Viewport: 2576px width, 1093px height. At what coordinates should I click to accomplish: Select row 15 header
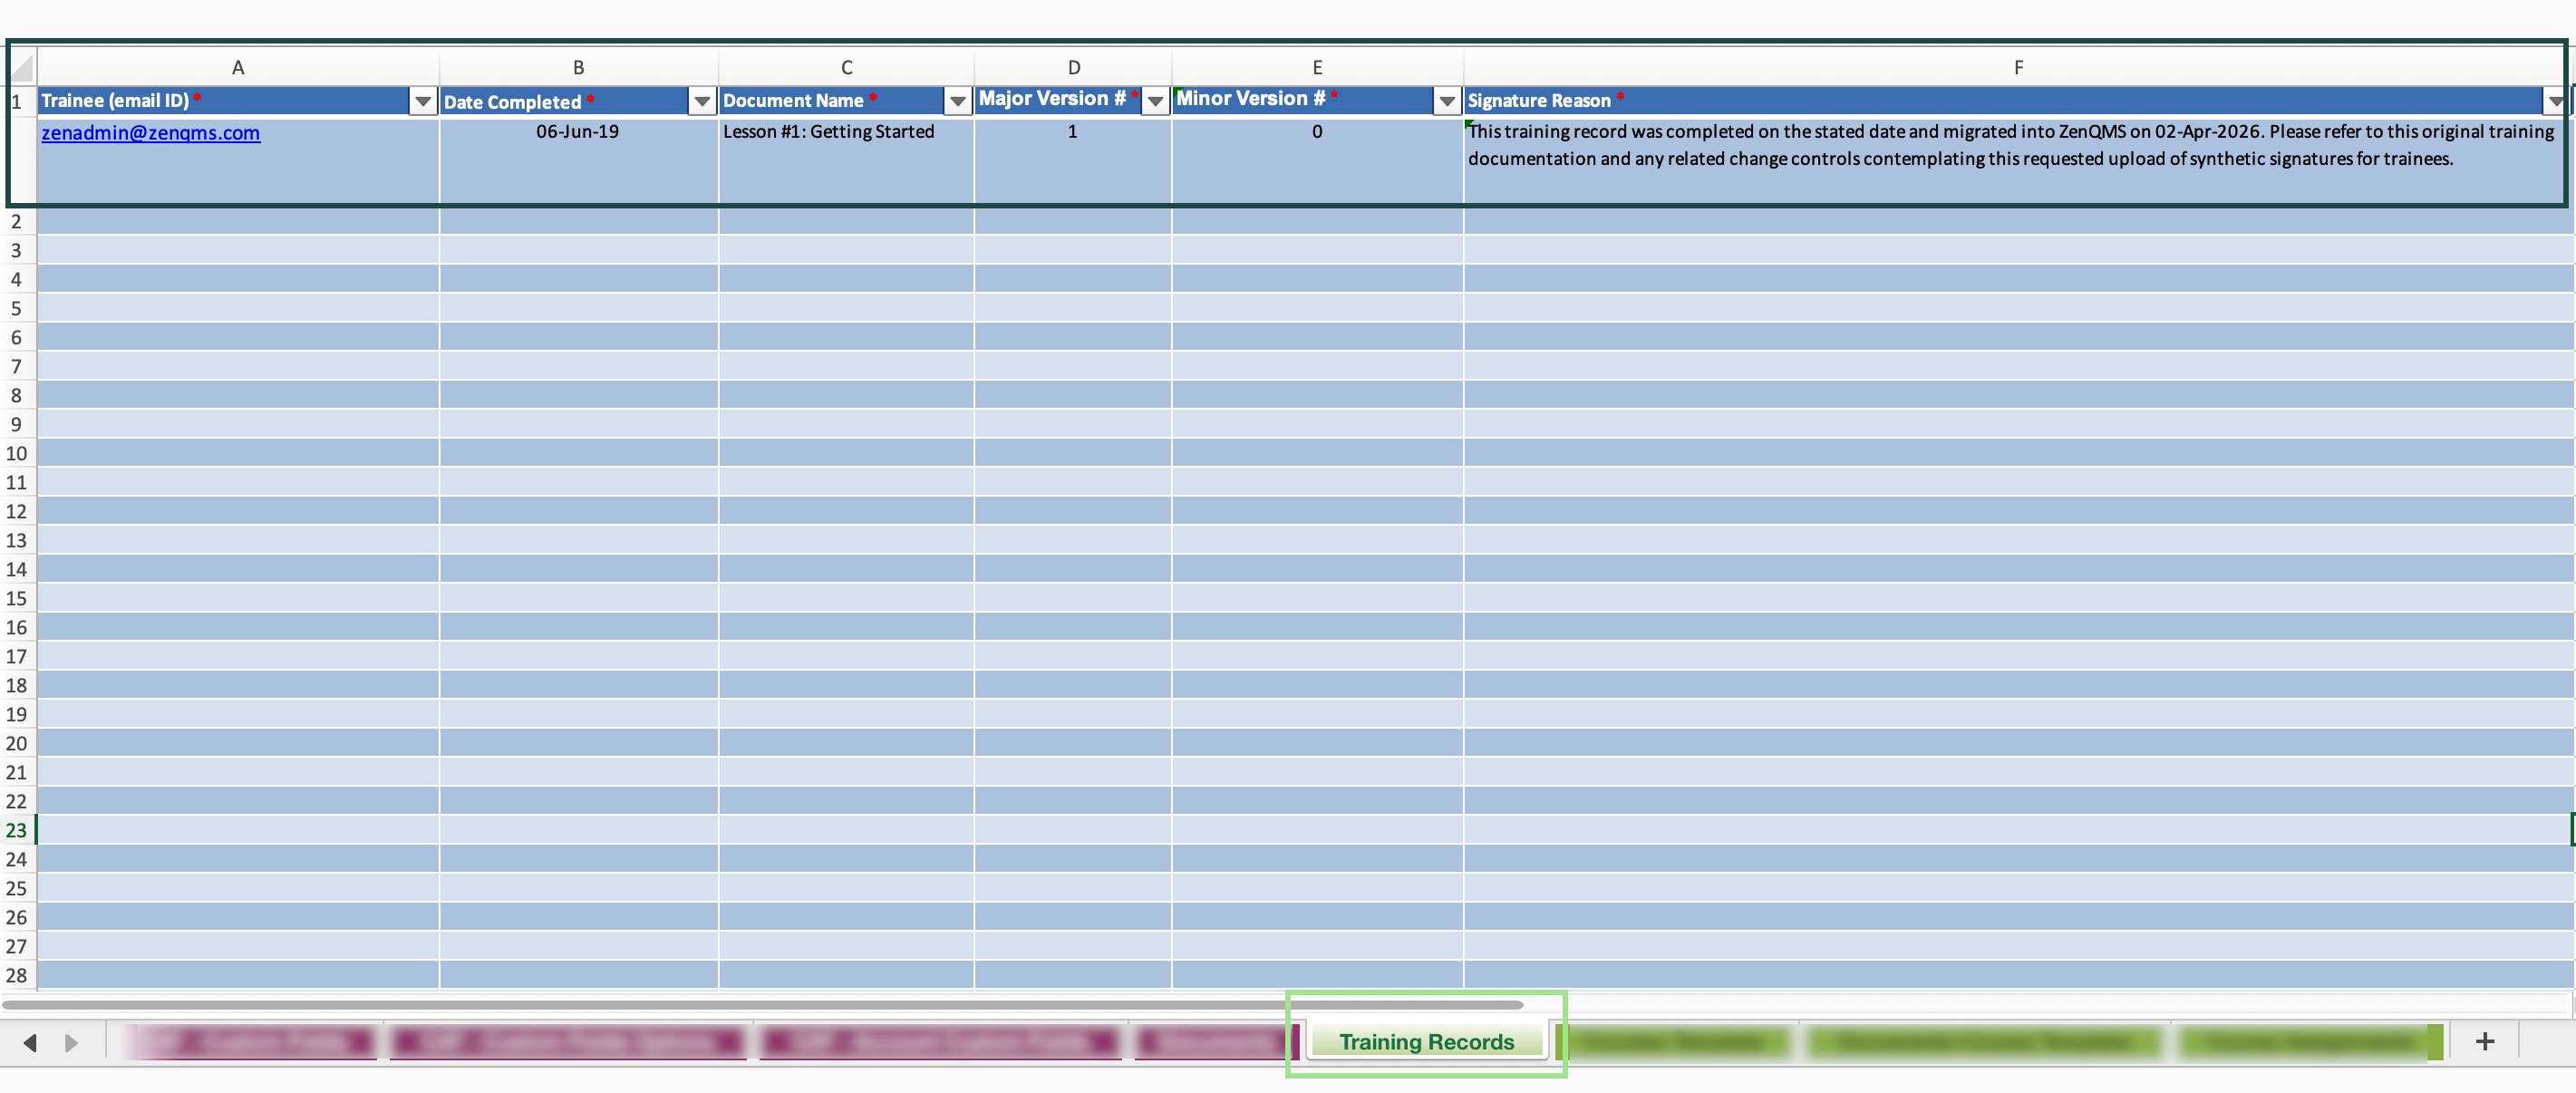(x=17, y=598)
